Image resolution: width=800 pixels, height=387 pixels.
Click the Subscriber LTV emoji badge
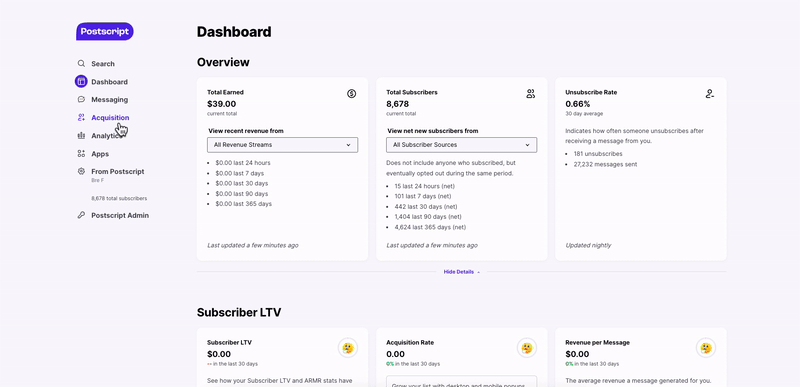point(348,348)
